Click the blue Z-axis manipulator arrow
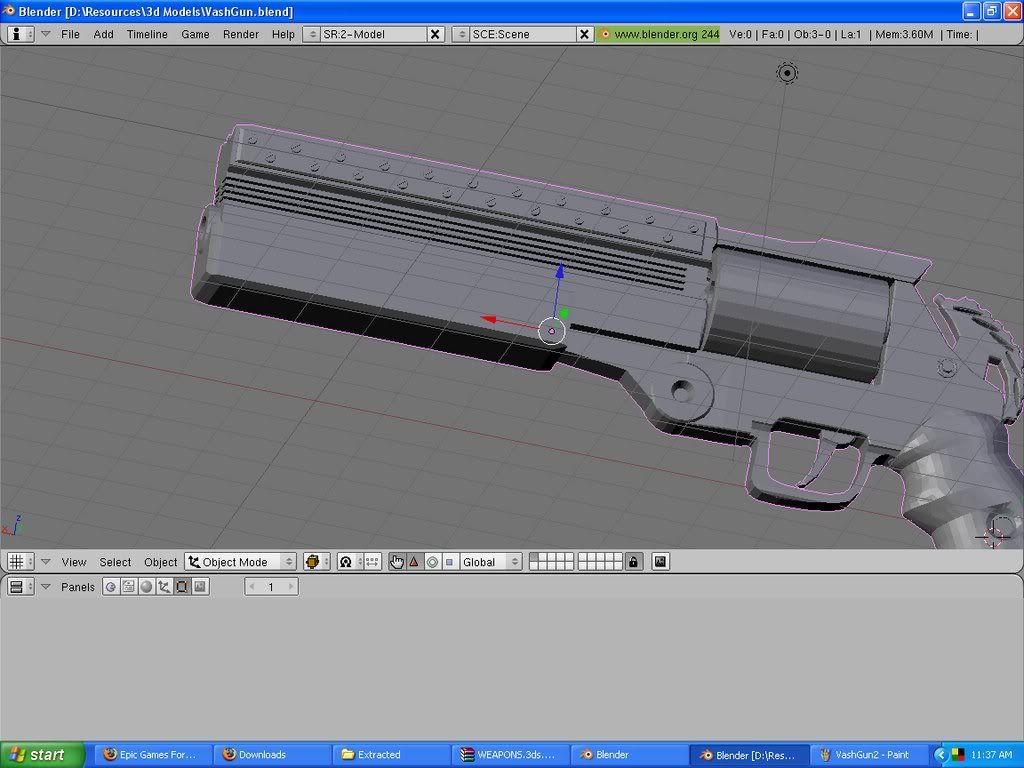Screen dimensions: 1024x768 [560, 270]
